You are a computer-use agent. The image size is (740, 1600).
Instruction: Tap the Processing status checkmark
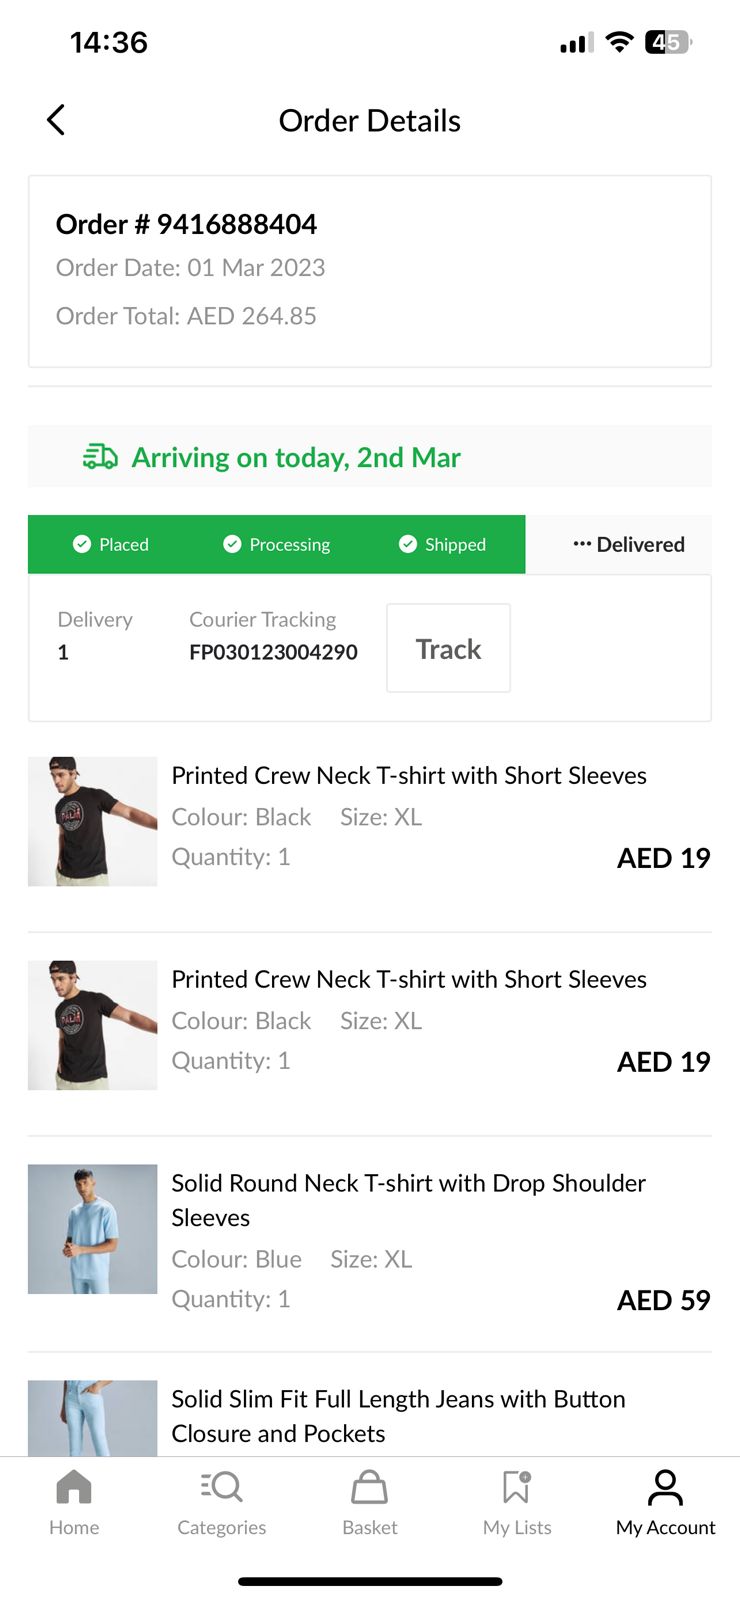pos(232,544)
